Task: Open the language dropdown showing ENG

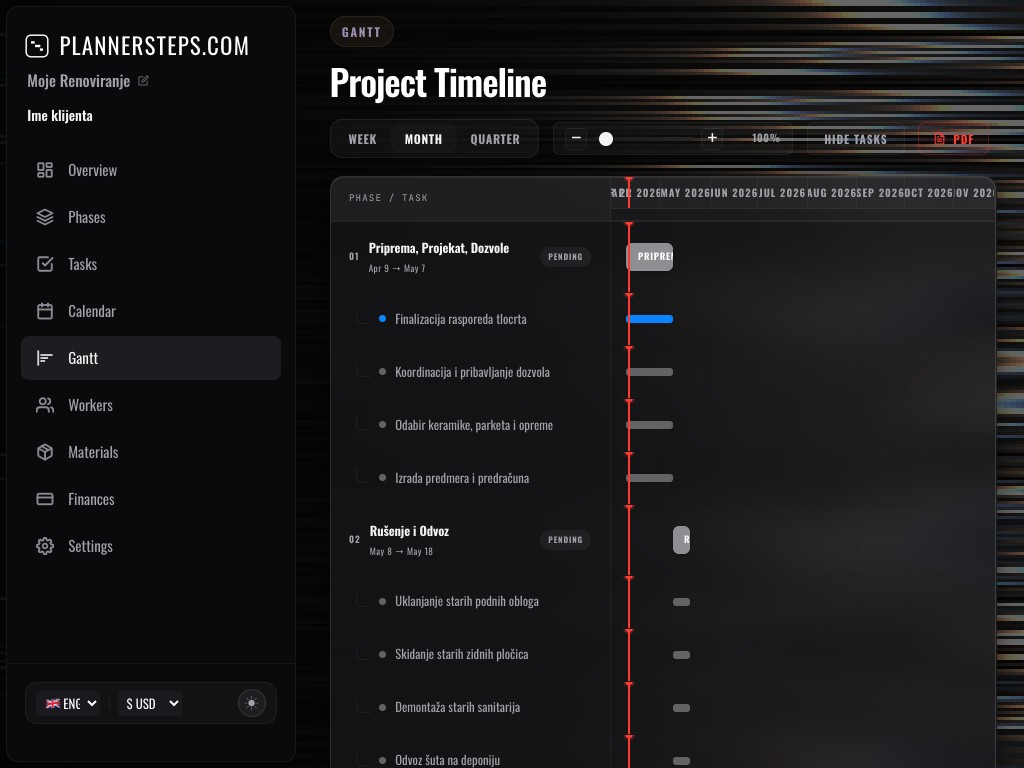Action: click(x=68, y=703)
